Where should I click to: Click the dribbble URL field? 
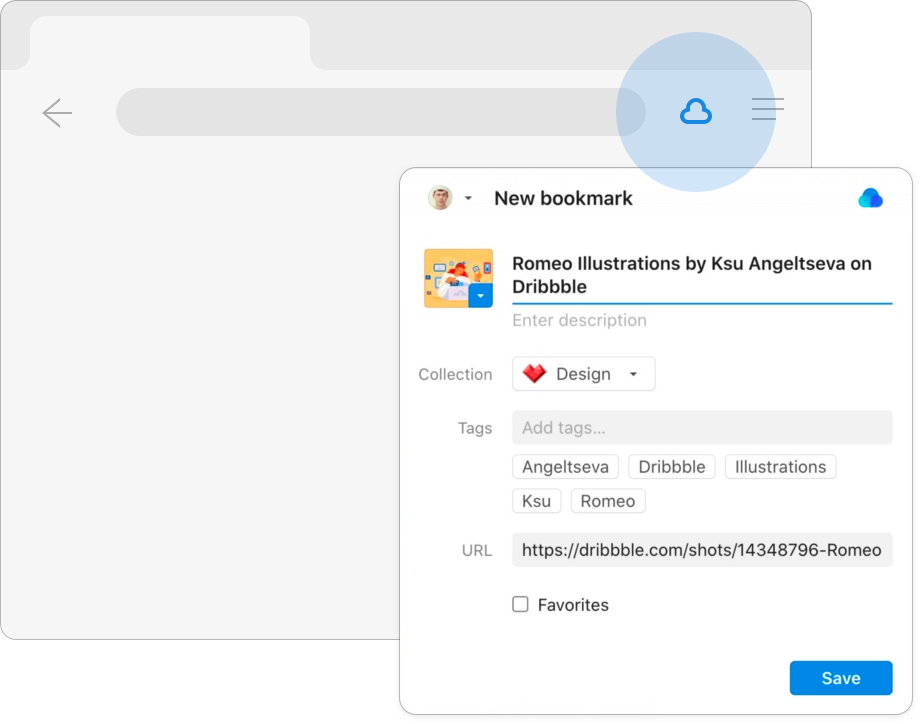[x=702, y=550]
